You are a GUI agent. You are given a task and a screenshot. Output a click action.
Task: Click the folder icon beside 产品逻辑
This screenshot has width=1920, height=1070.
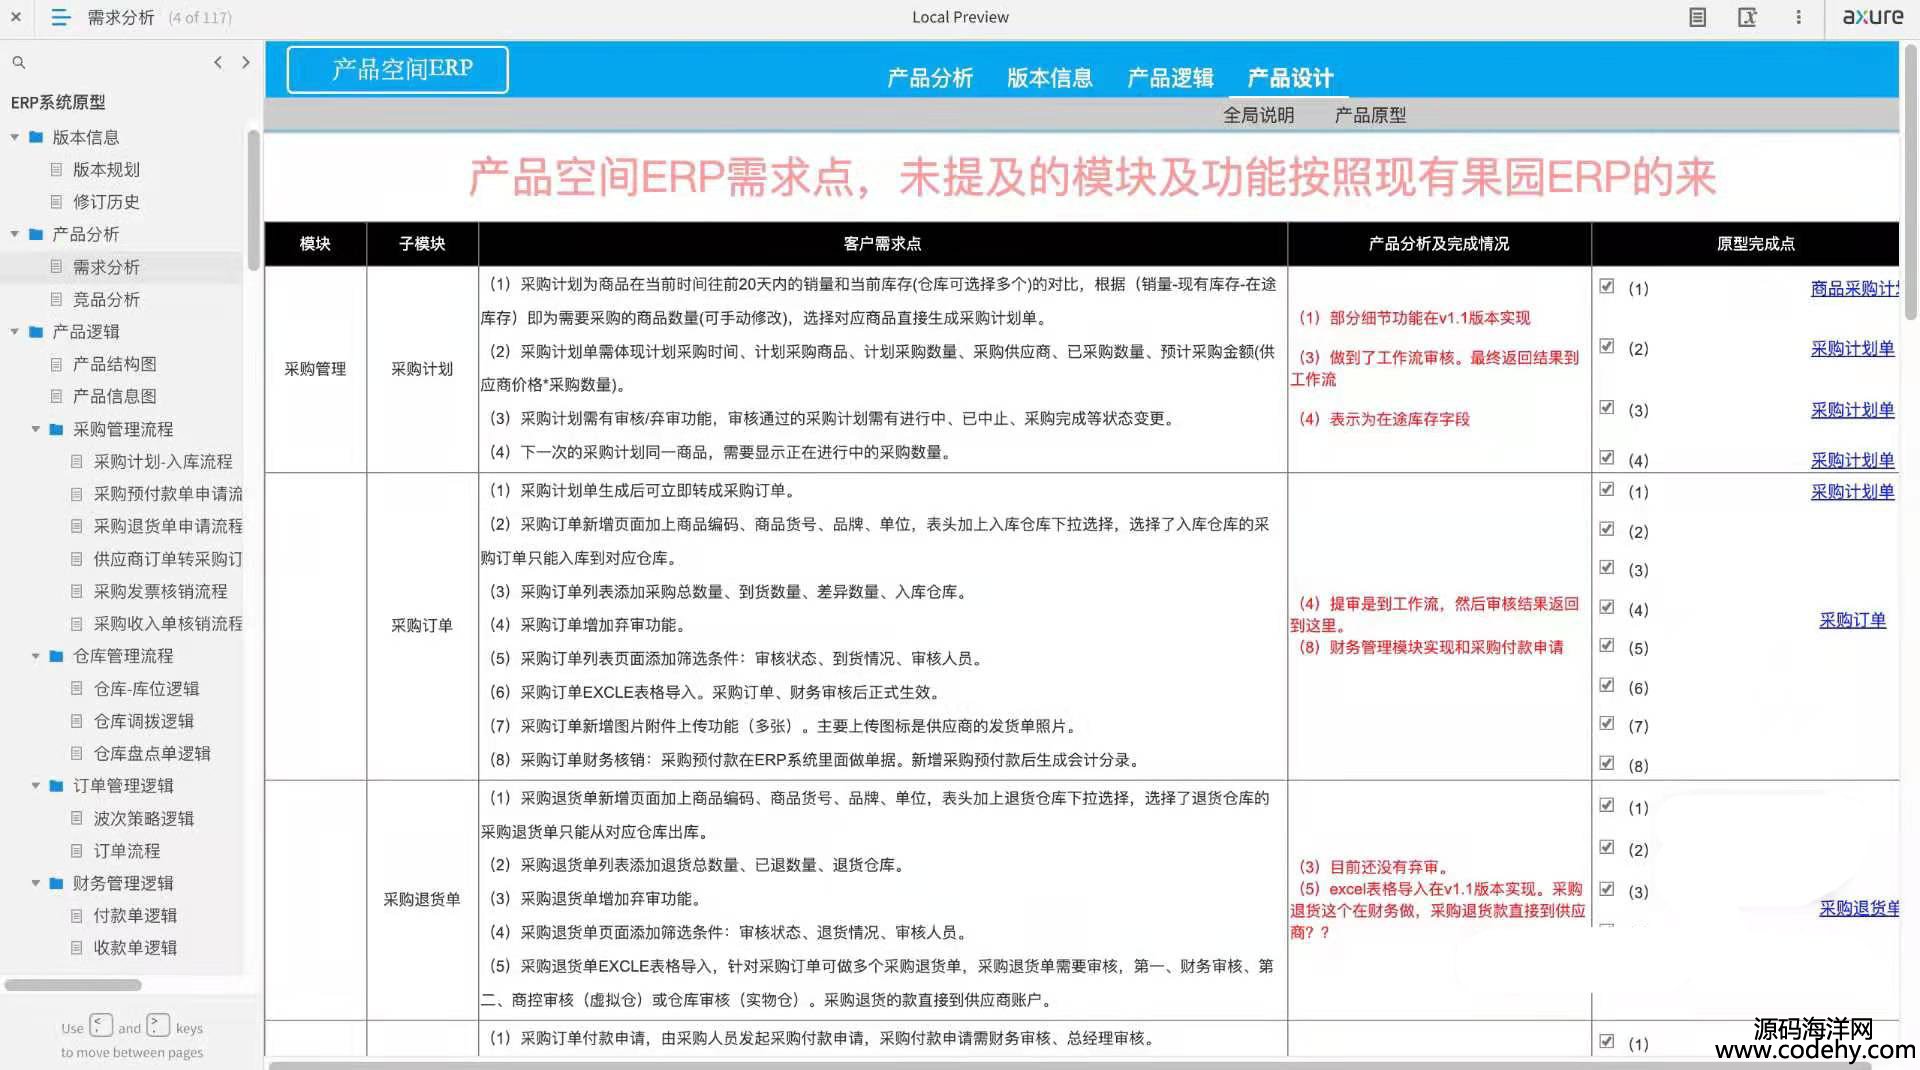click(36, 331)
